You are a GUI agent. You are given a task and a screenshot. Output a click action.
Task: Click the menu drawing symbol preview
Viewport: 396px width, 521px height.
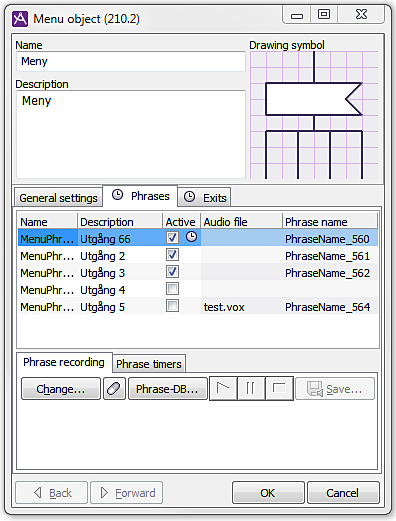(314, 115)
